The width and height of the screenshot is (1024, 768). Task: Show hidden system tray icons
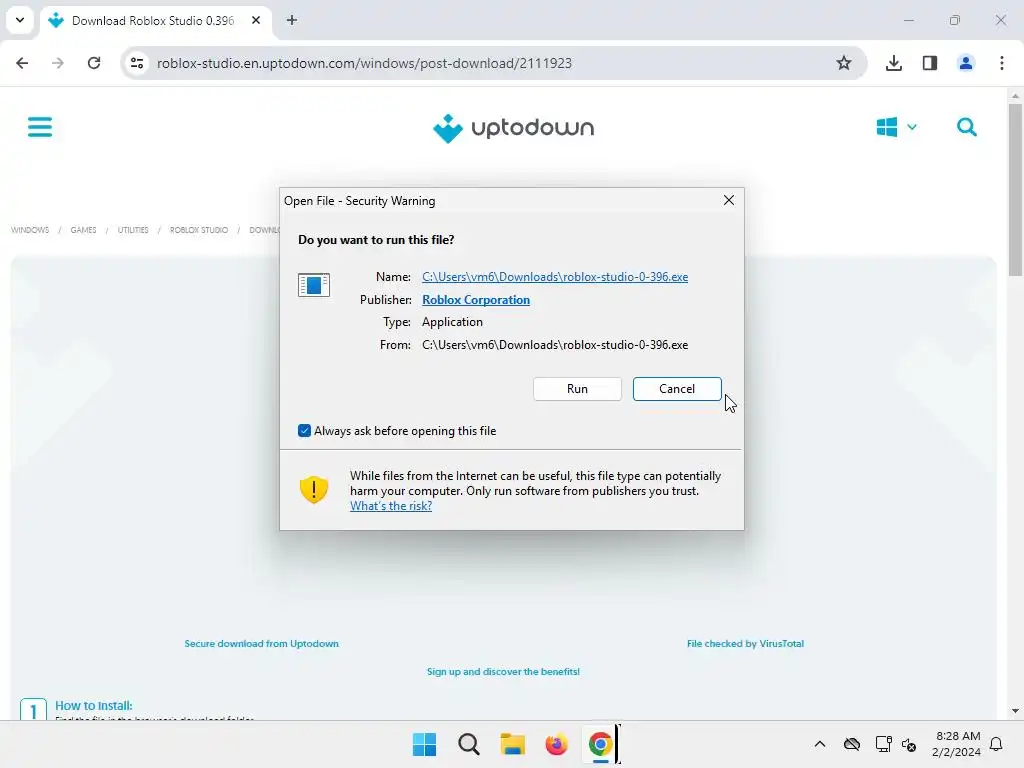(x=820, y=744)
